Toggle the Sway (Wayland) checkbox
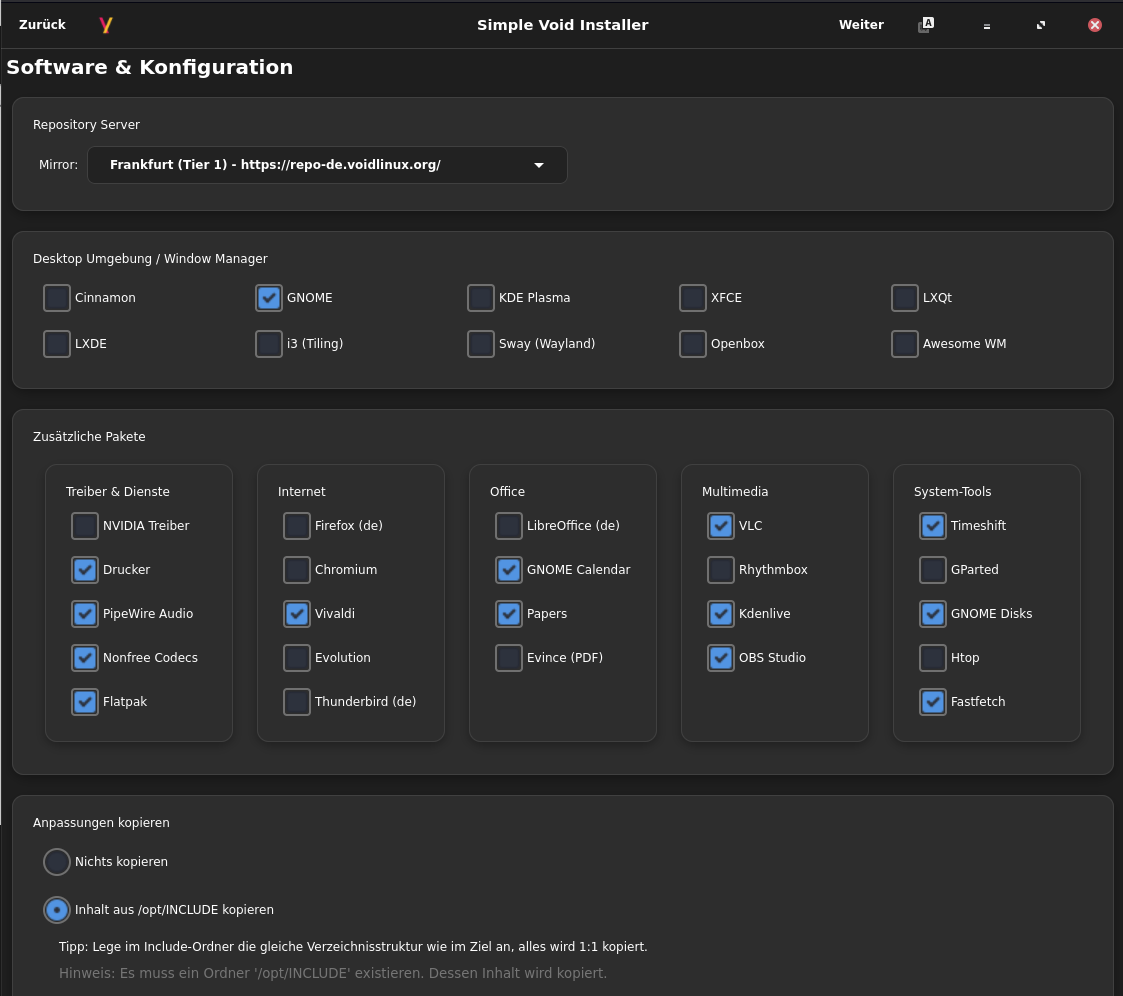Image resolution: width=1123 pixels, height=996 pixels. 481,344
